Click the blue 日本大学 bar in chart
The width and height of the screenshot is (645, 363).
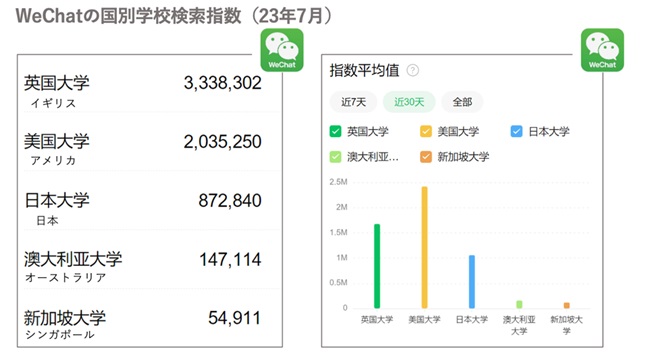pos(472,282)
